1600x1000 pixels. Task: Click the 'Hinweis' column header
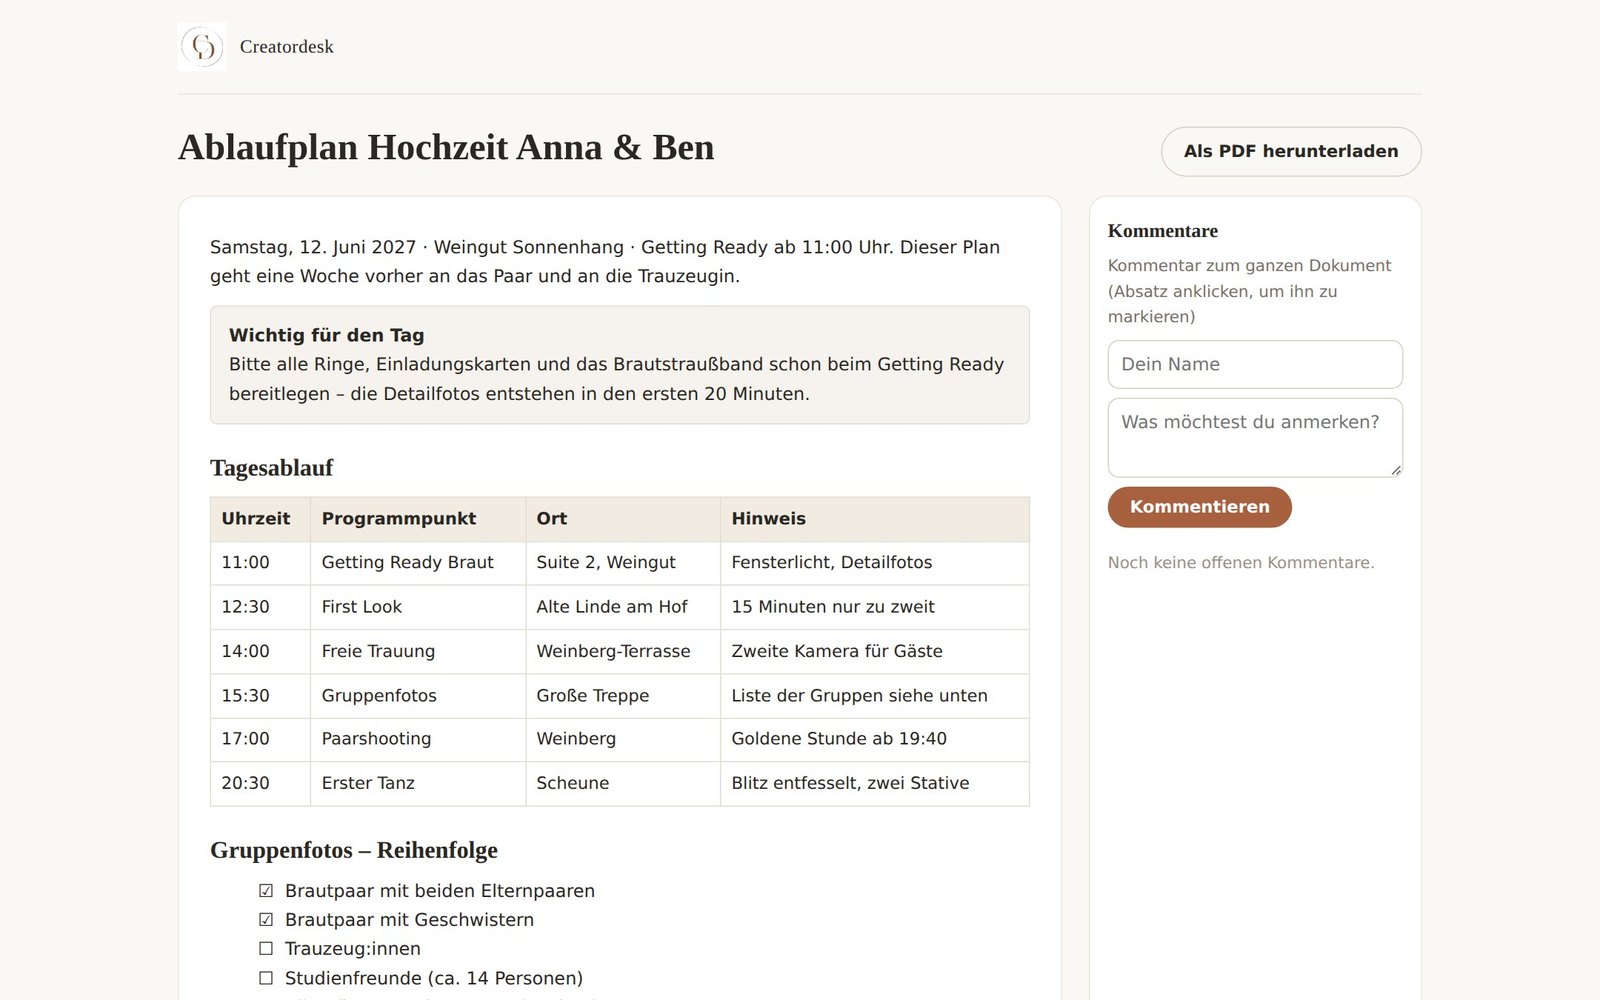point(874,519)
